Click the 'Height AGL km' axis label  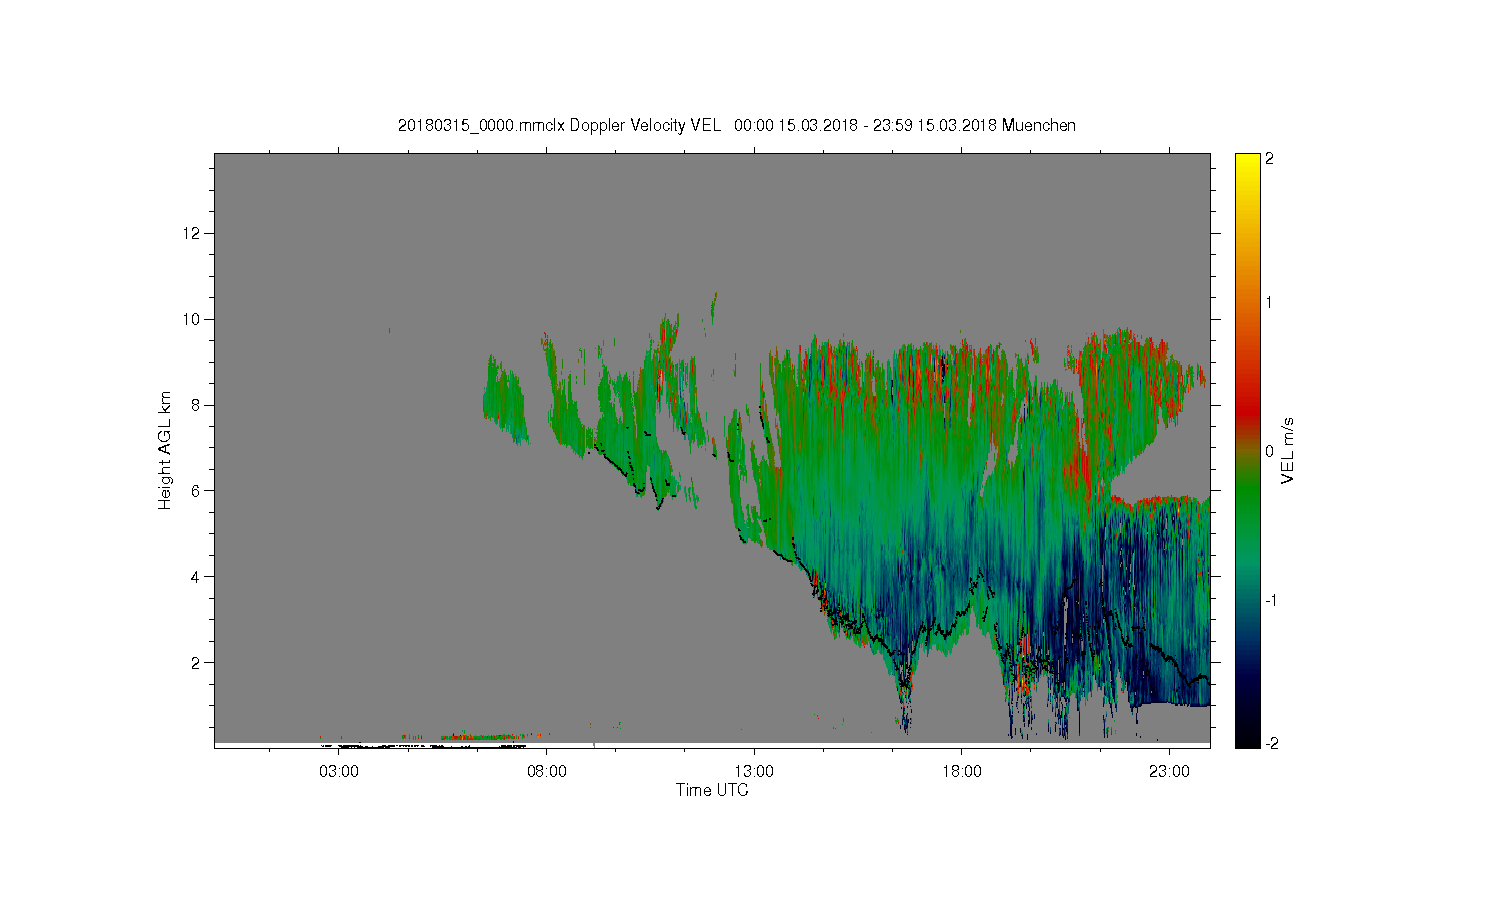[165, 450]
